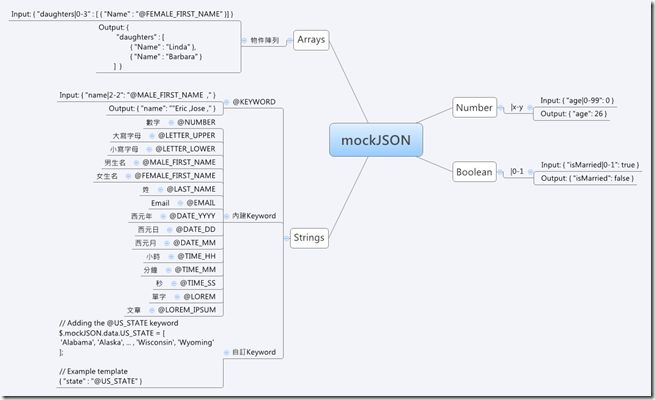Image resolution: width=655 pixels, height=400 pixels.
Task: Collapse the Arrays branch using its circle
Action: pyautogui.click(x=289, y=41)
